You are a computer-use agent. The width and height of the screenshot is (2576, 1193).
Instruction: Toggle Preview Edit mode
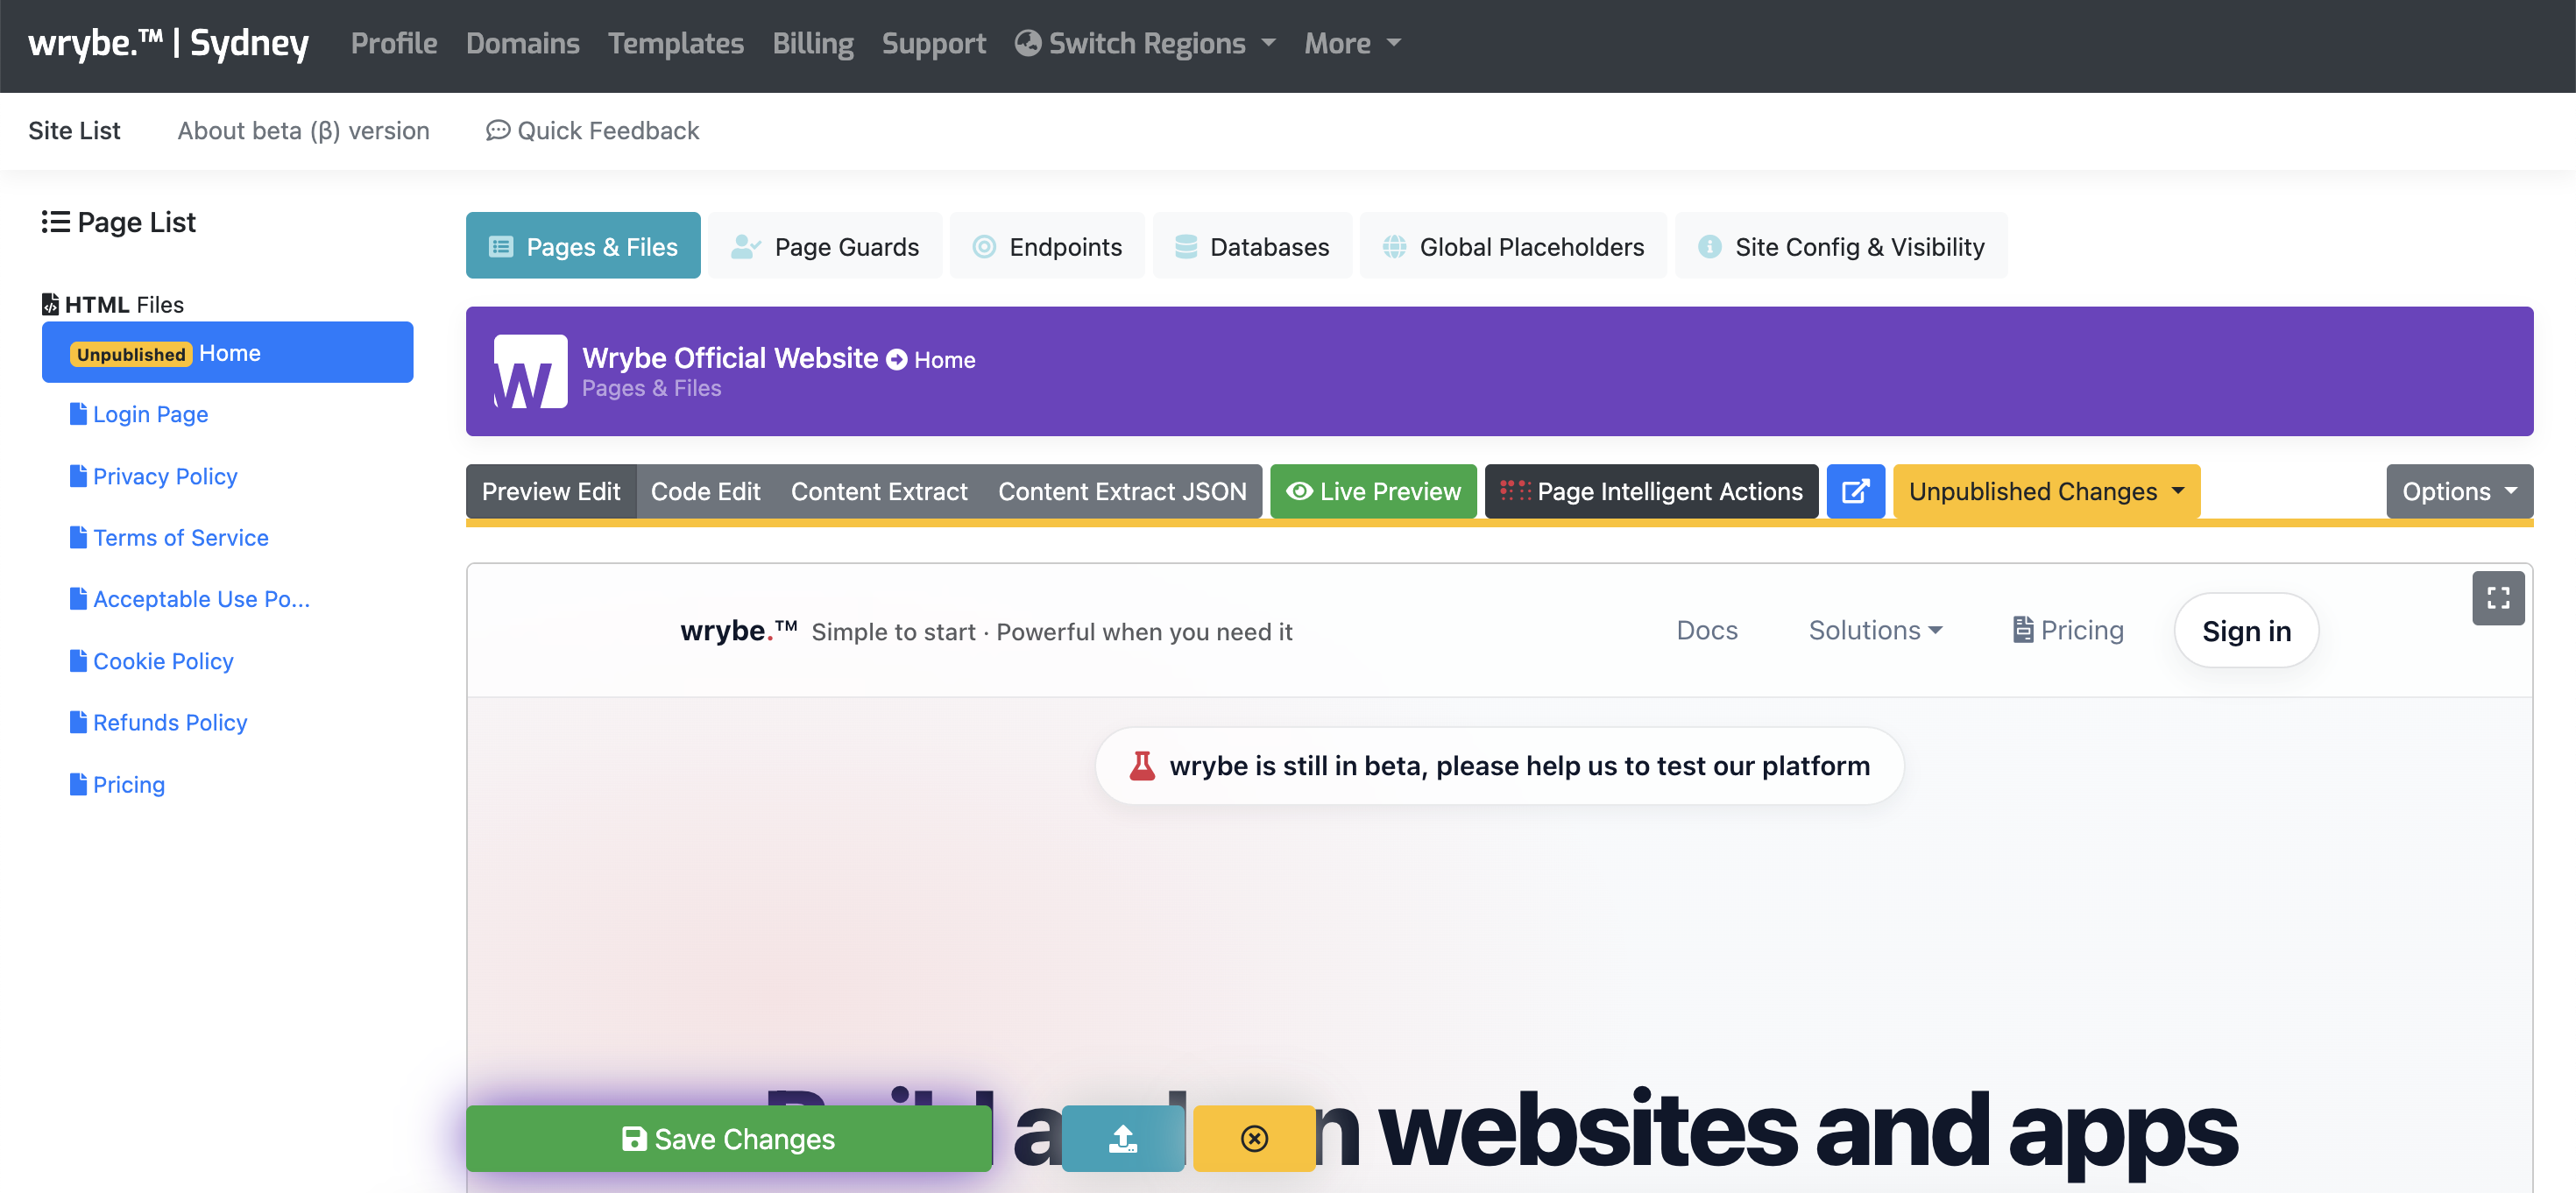coord(551,491)
